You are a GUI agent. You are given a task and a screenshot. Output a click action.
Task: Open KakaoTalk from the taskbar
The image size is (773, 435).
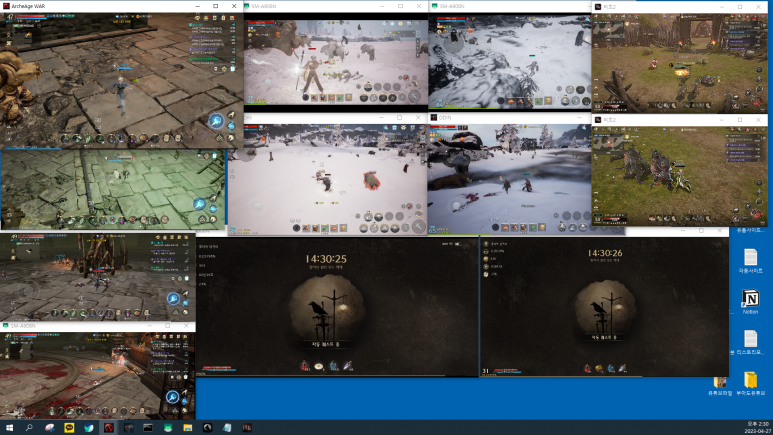pos(69,428)
